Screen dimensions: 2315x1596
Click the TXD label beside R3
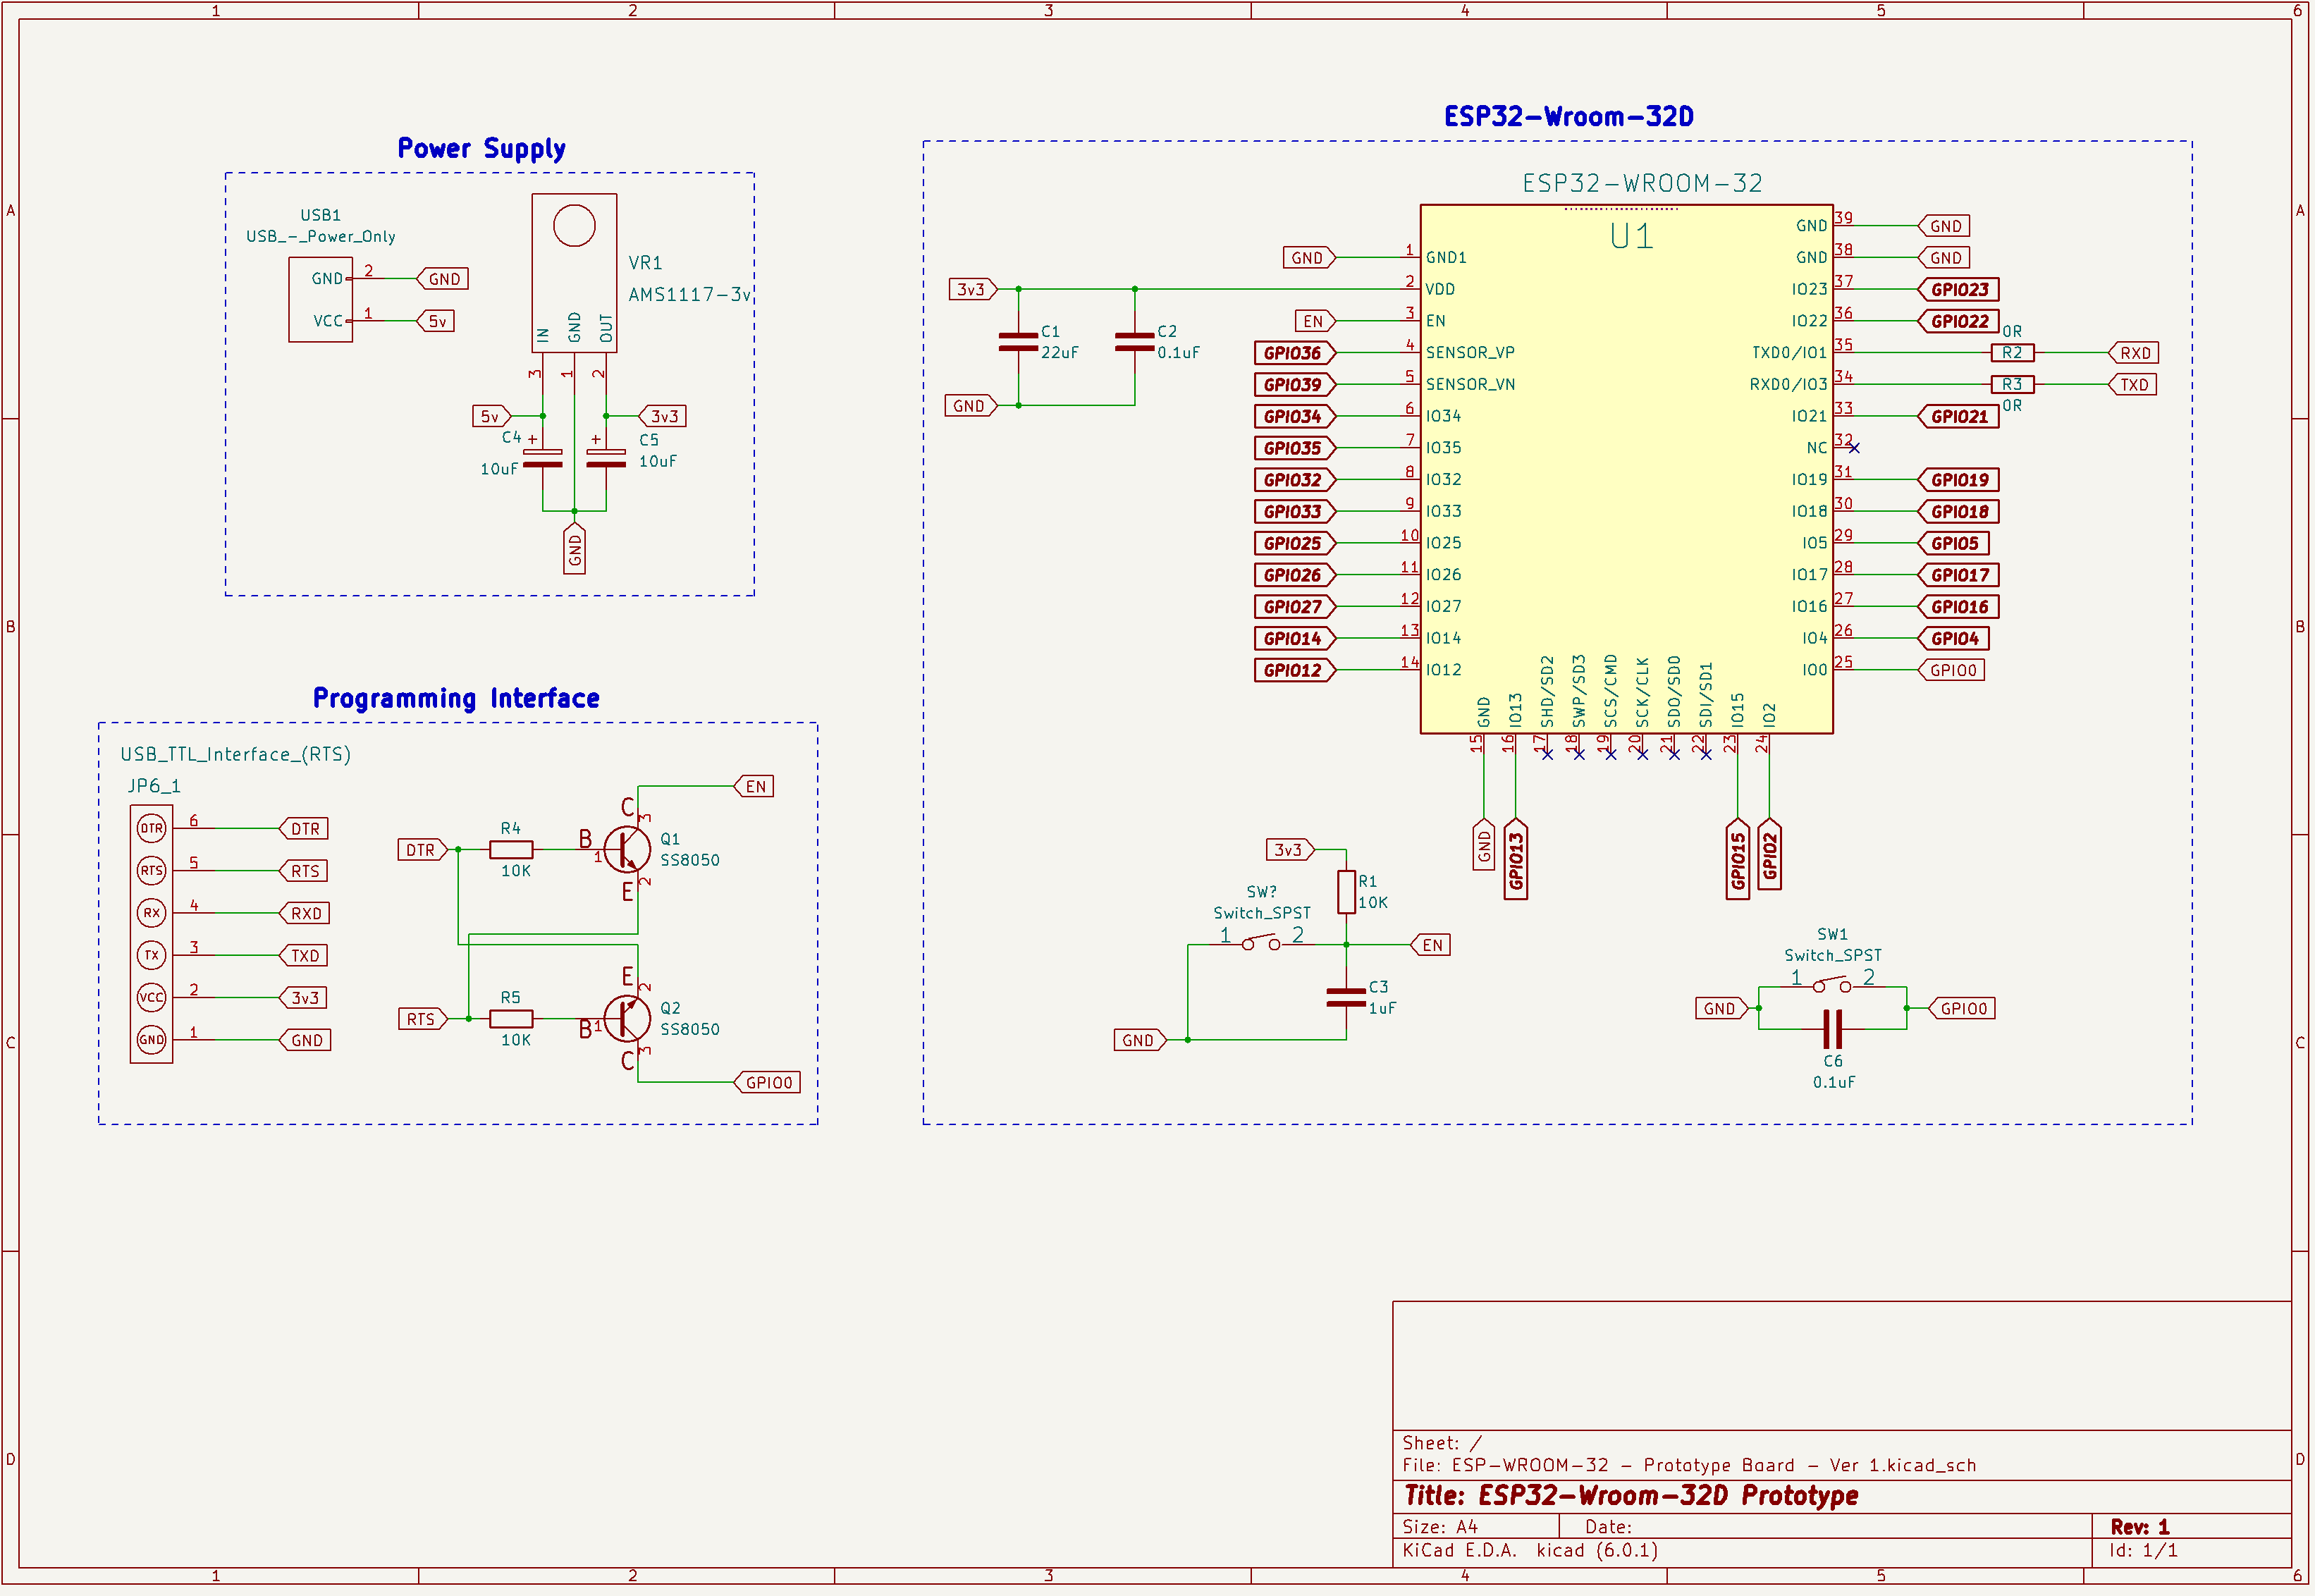point(2133,385)
